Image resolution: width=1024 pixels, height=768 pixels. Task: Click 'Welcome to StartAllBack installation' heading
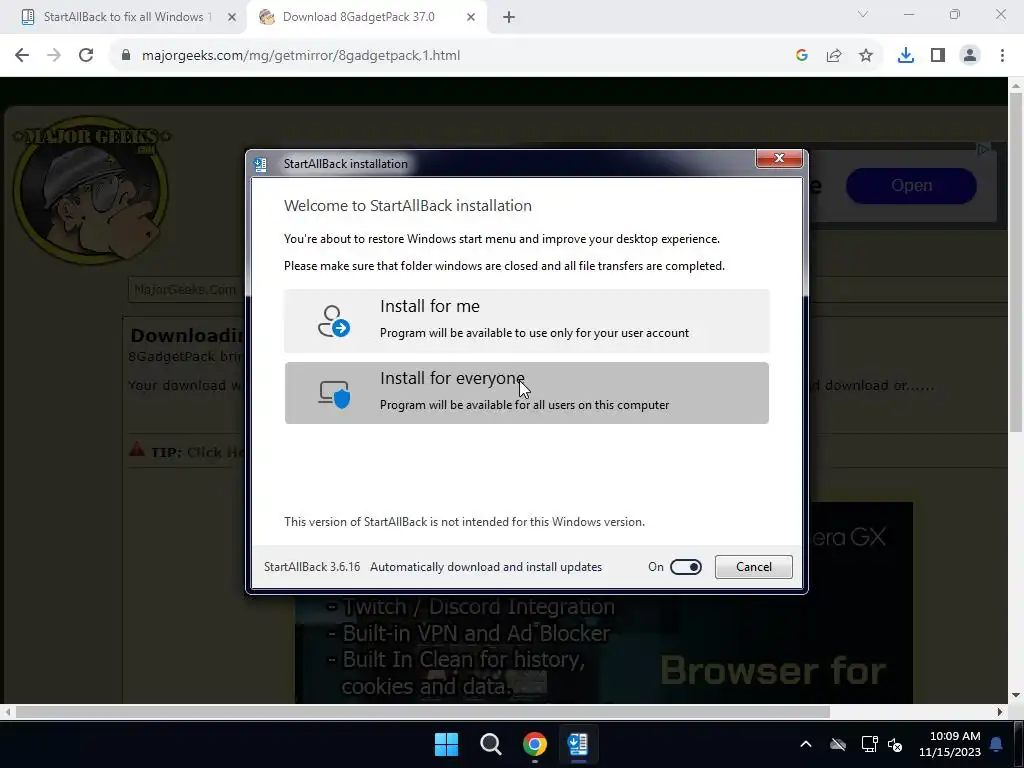[x=408, y=206]
